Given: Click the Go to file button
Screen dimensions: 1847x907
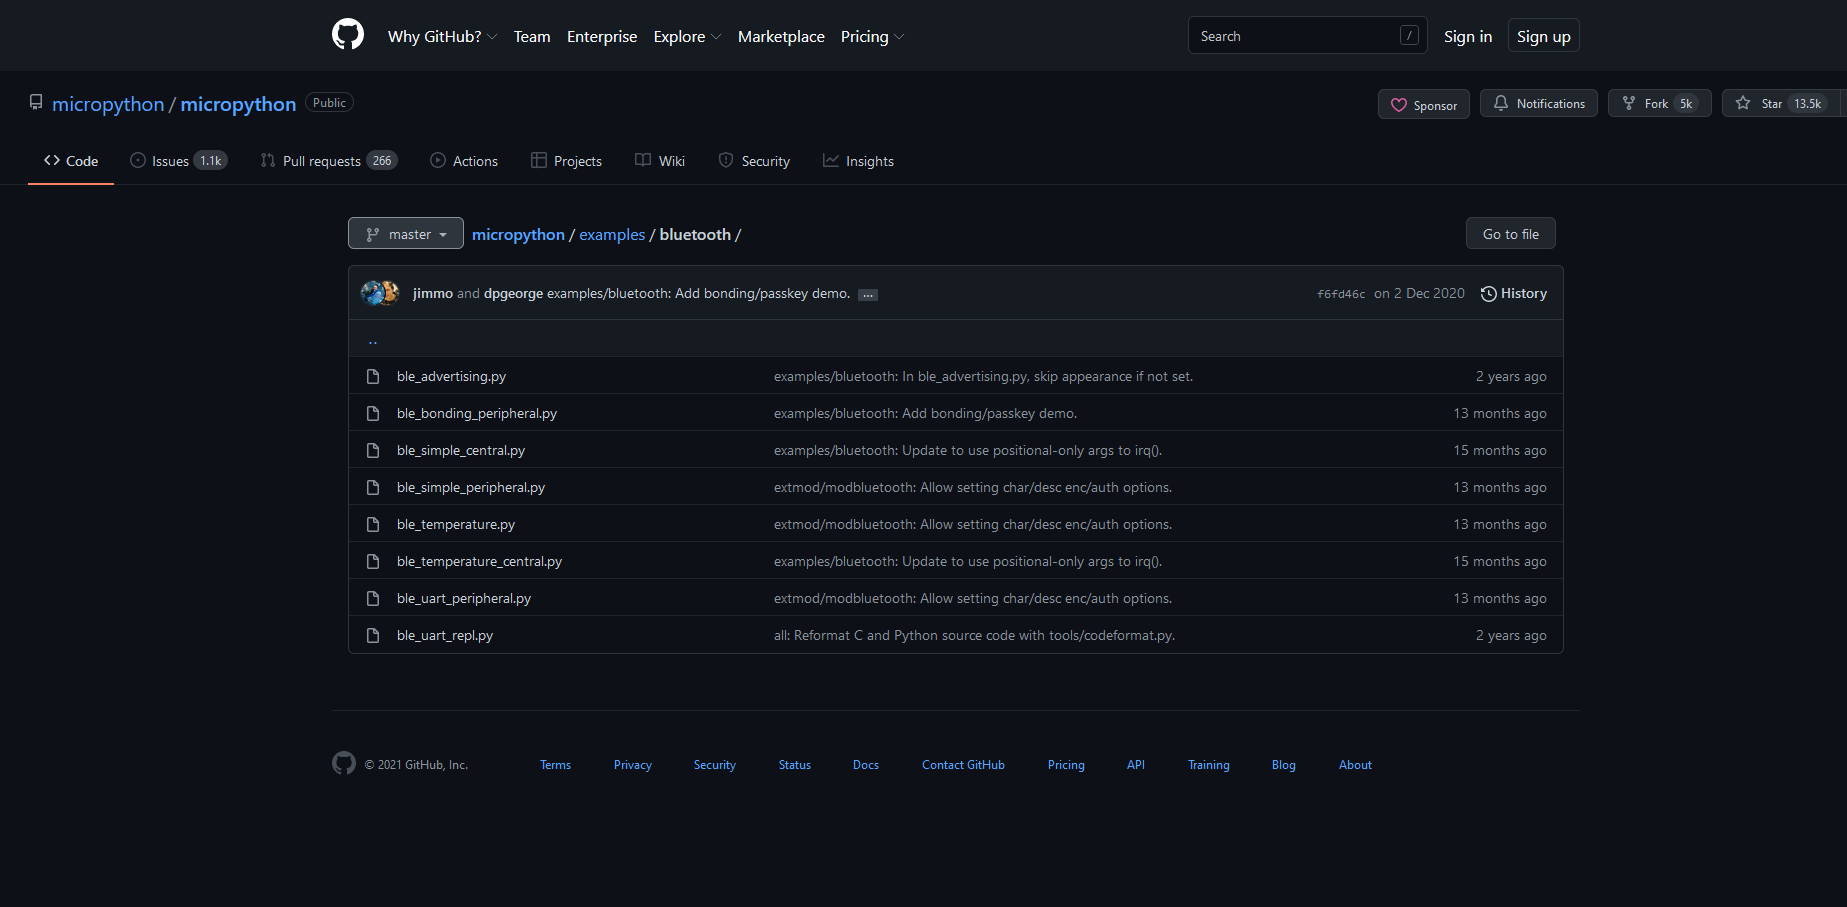Looking at the screenshot, I should [1511, 233].
